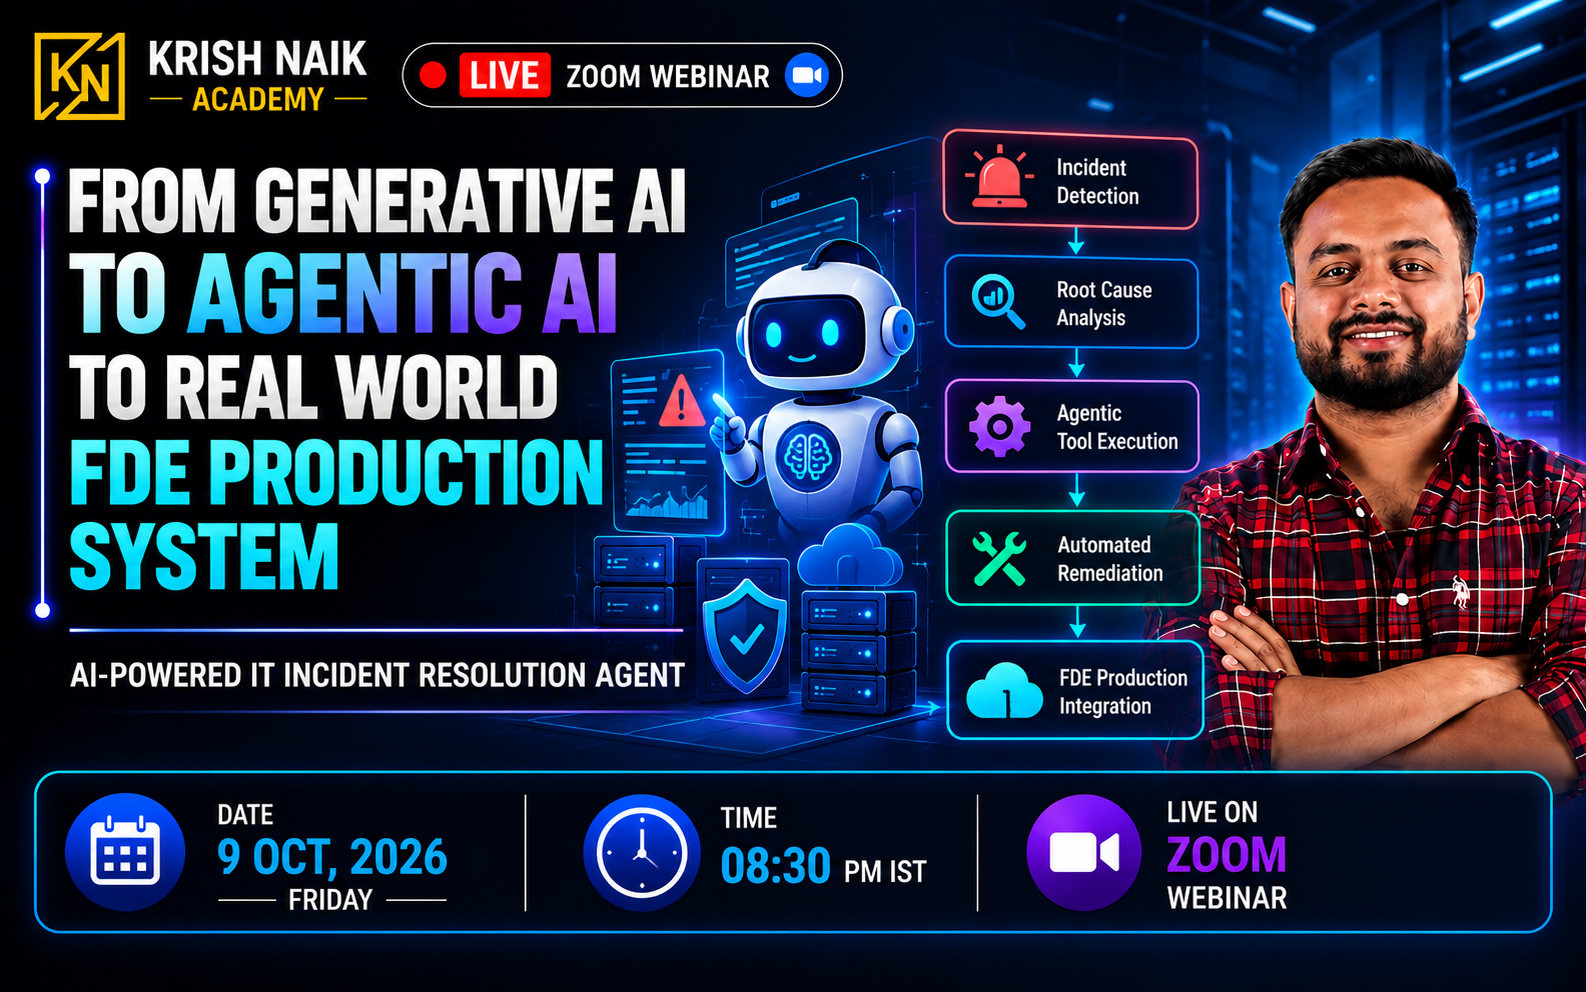Viewport: 1586px width, 992px height.
Task: Click the cloud icon beside FDE Production Integration
Action: (x=1004, y=691)
